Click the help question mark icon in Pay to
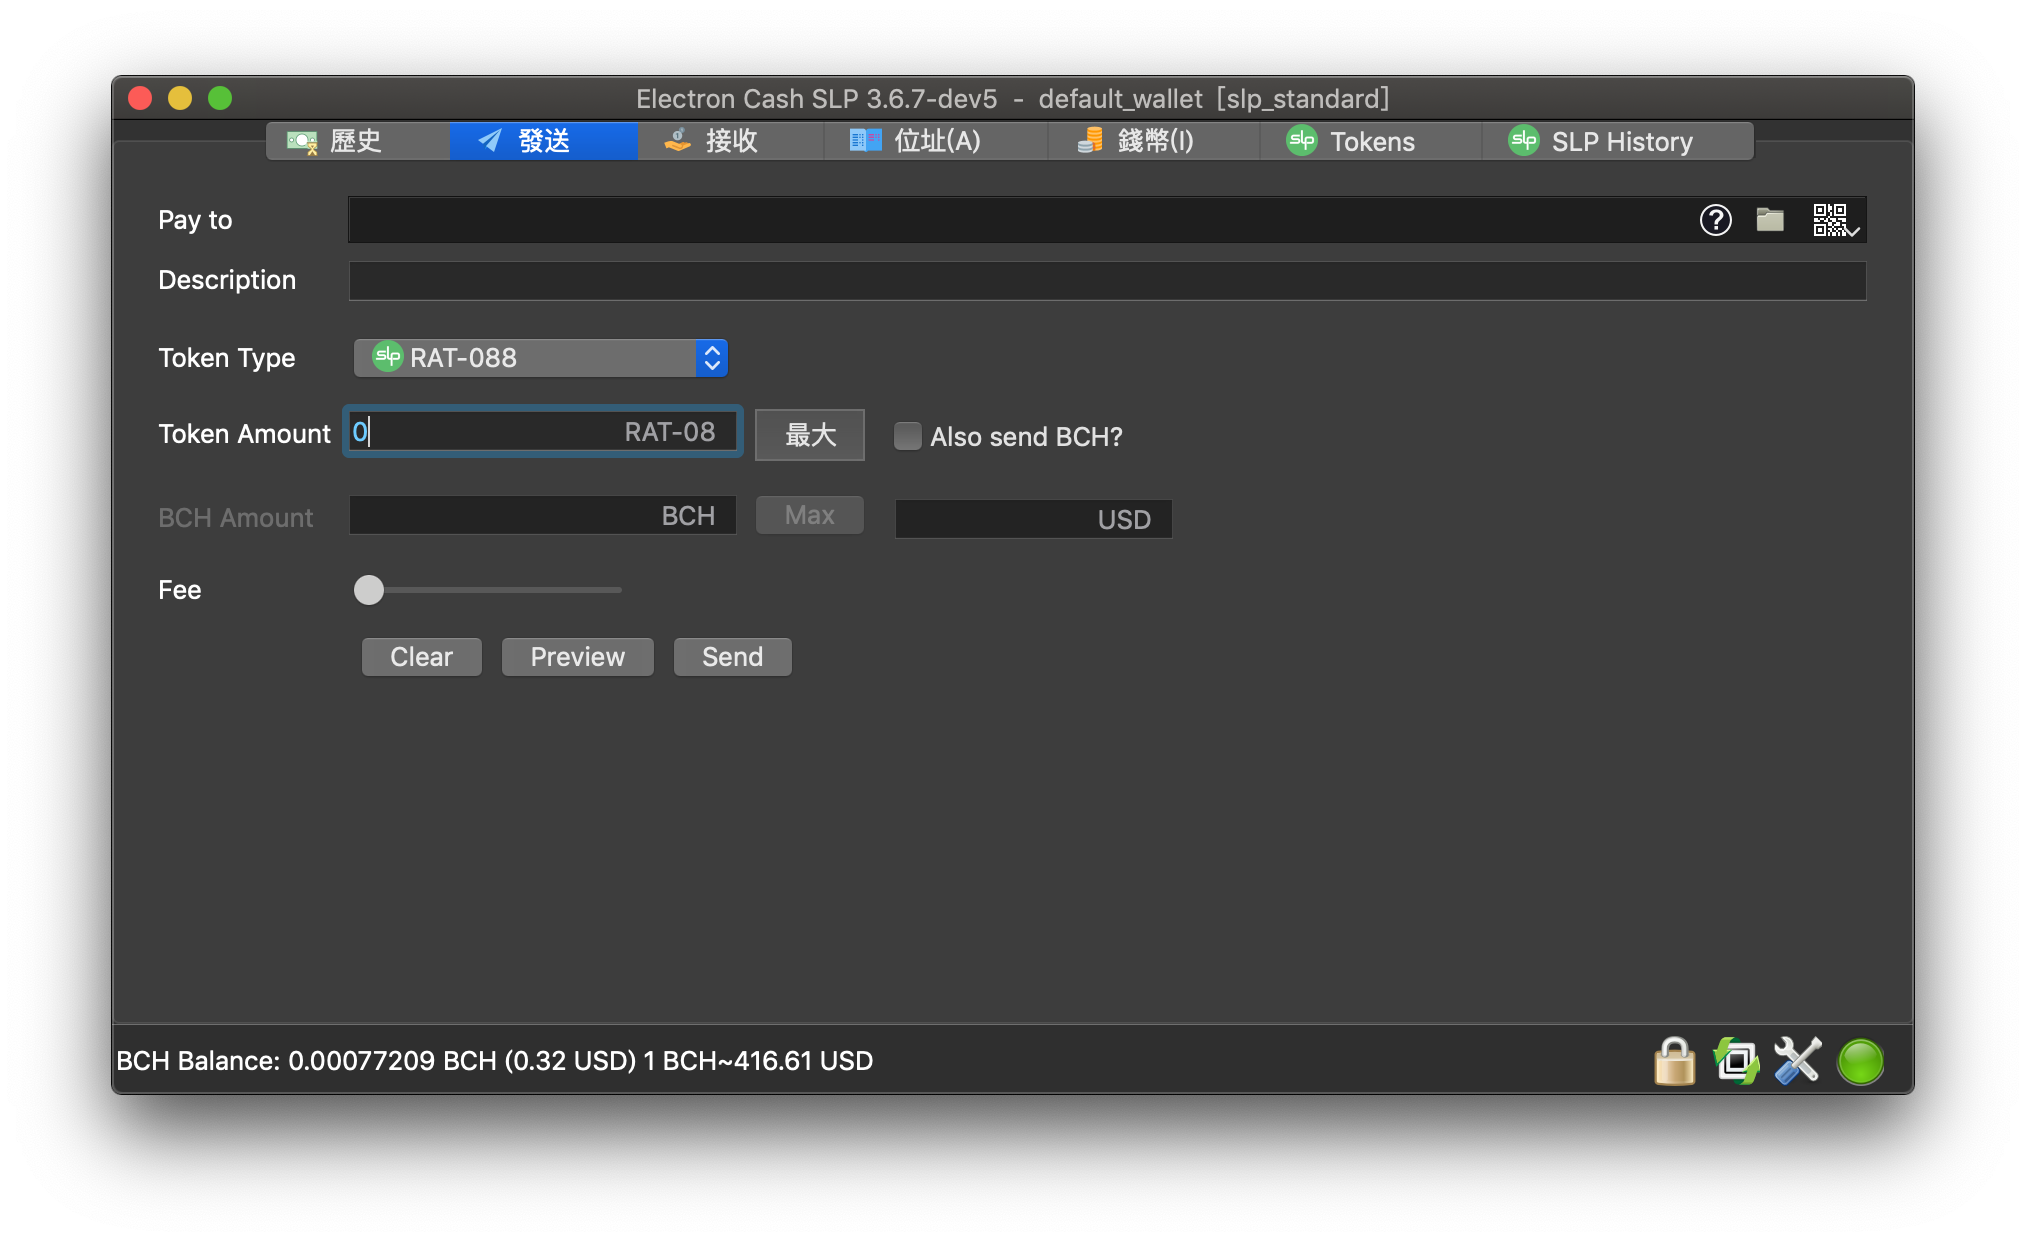Image resolution: width=2026 pixels, height=1242 pixels. click(1715, 220)
